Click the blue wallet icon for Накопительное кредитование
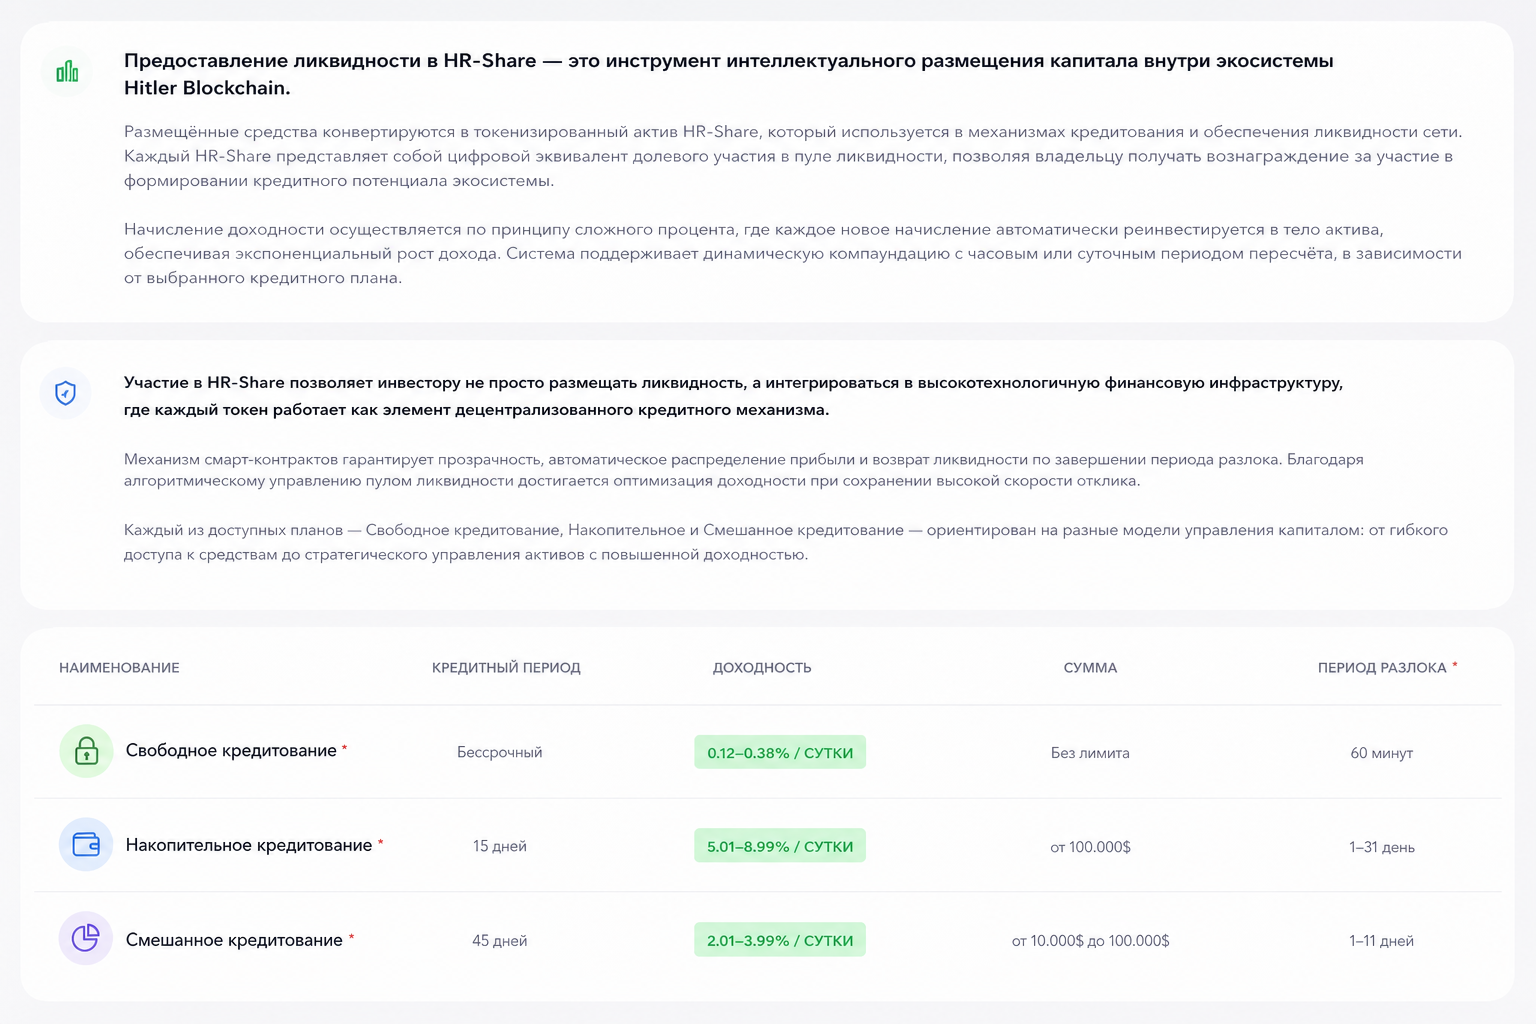The height and width of the screenshot is (1024, 1536). click(x=86, y=845)
